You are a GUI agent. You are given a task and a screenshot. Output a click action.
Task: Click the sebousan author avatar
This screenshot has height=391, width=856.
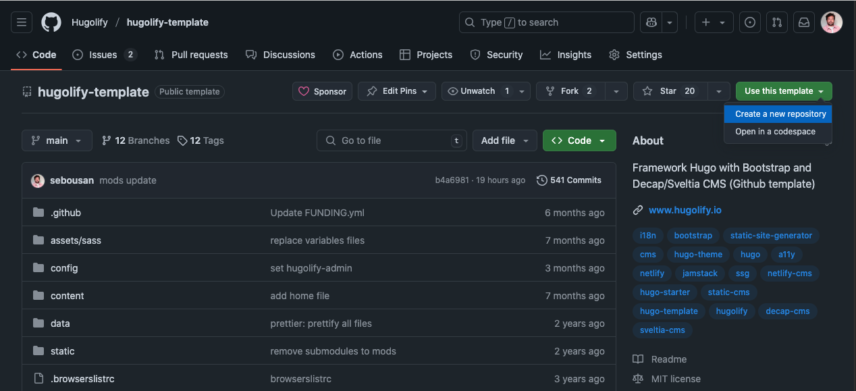point(38,180)
